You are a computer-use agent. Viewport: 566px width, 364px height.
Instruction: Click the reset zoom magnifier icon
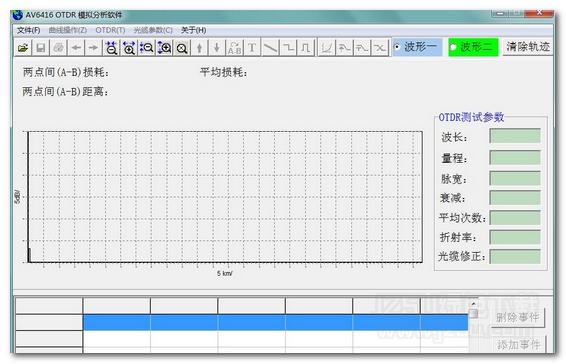click(x=182, y=48)
